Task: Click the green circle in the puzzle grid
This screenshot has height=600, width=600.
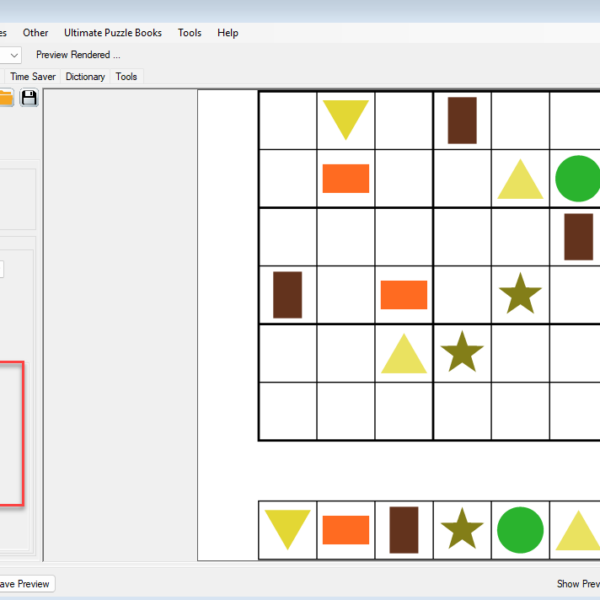Action: click(577, 179)
